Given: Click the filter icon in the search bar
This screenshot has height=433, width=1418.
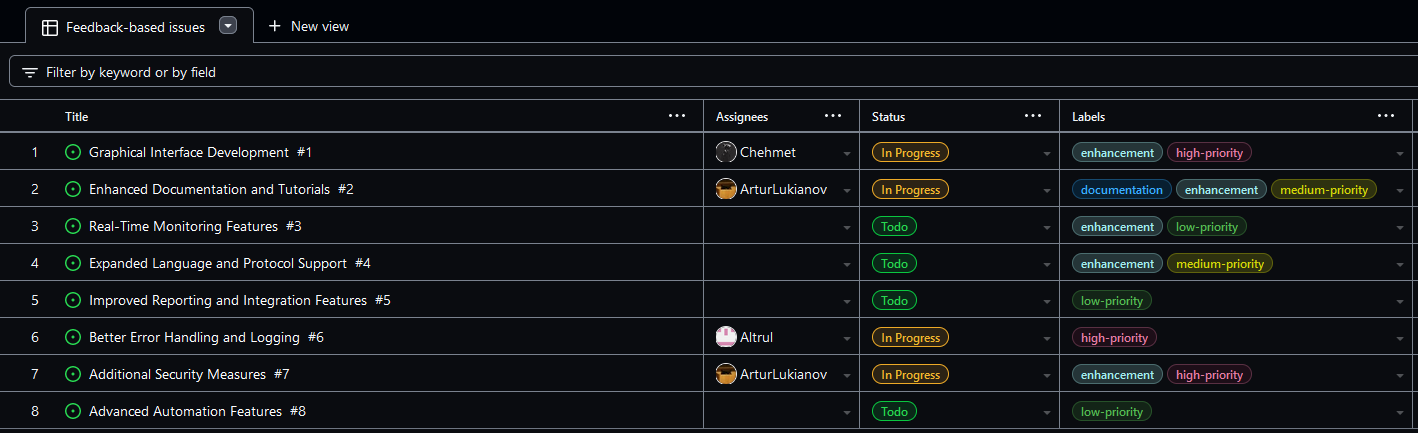Looking at the screenshot, I should coord(30,72).
